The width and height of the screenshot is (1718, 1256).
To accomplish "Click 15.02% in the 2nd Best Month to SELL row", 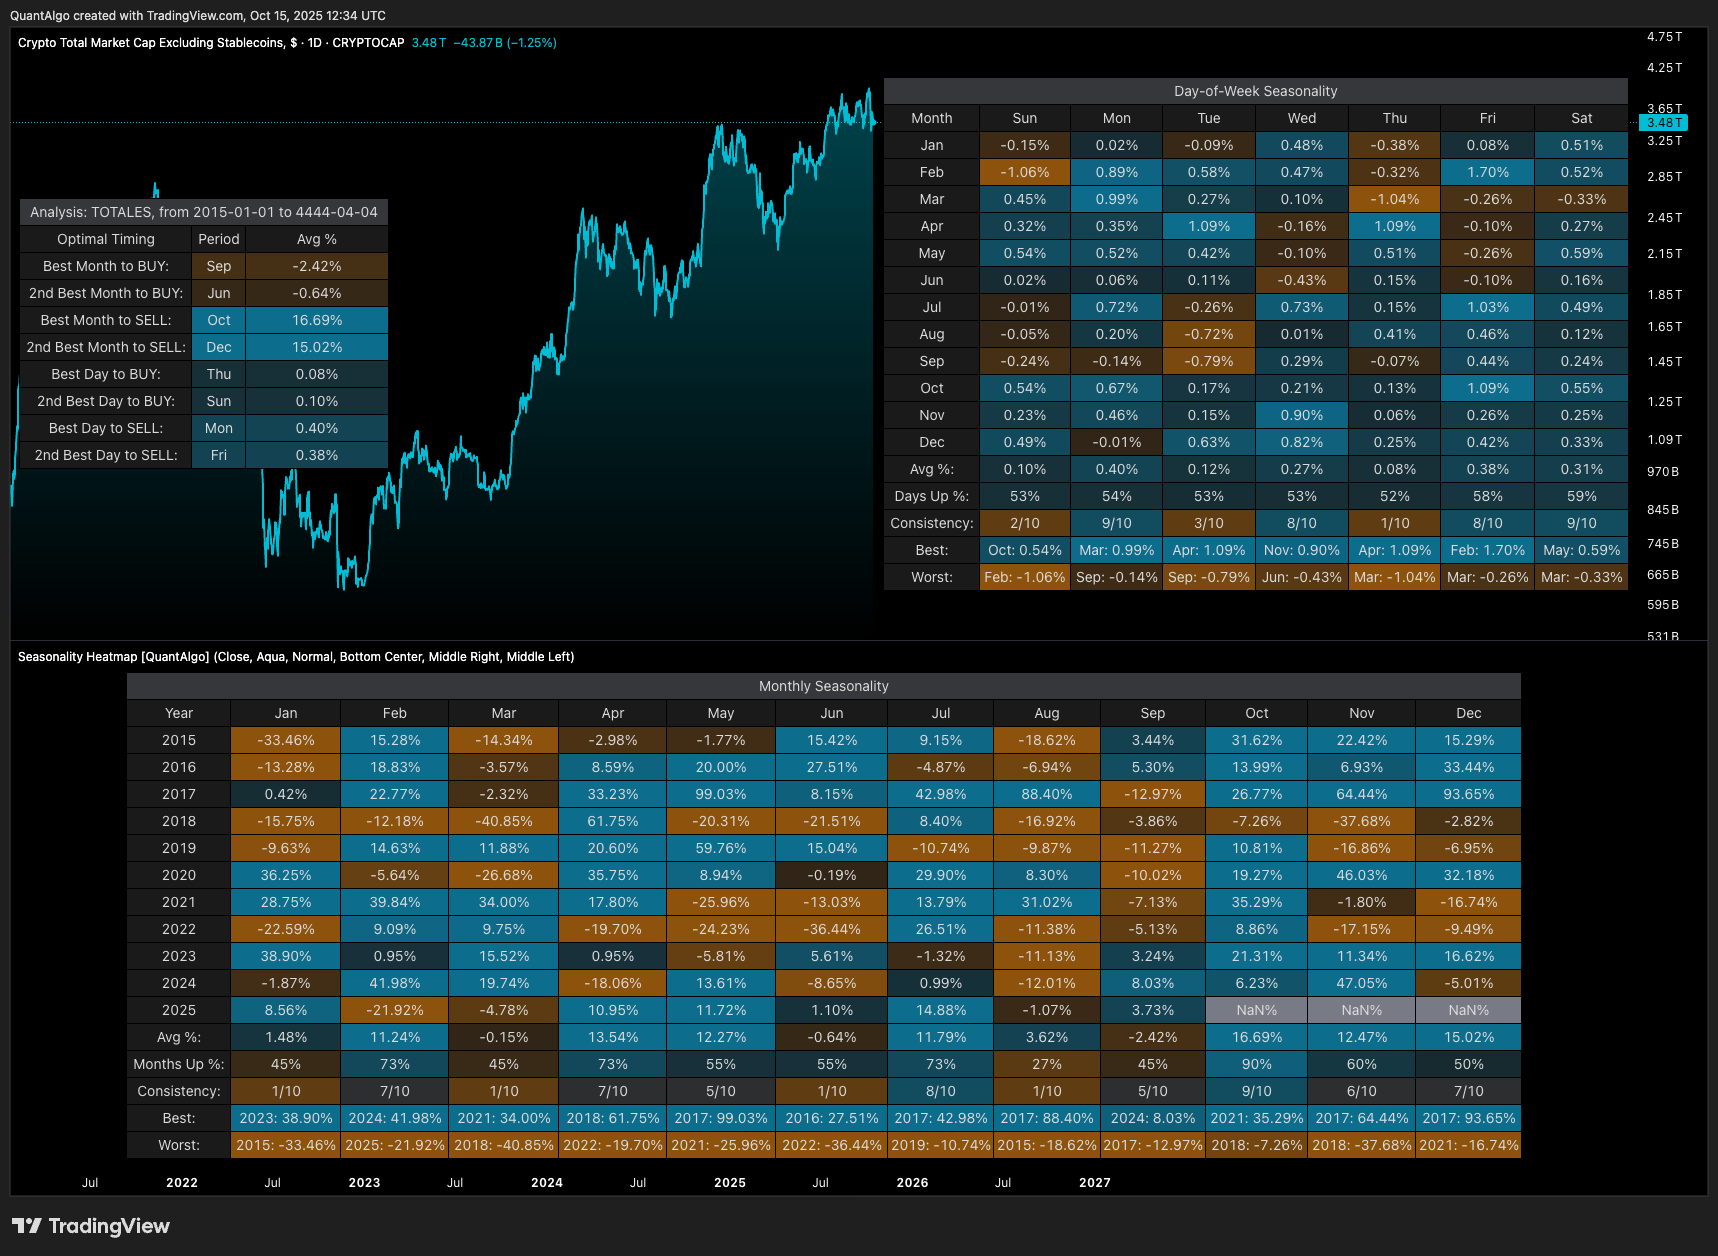I will point(317,347).
